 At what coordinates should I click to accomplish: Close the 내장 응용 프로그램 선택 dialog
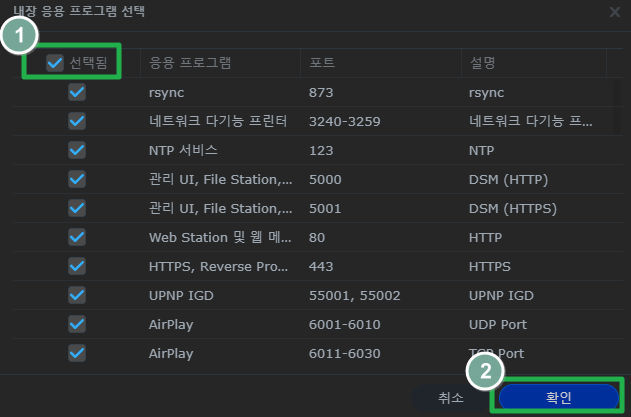click(614, 12)
